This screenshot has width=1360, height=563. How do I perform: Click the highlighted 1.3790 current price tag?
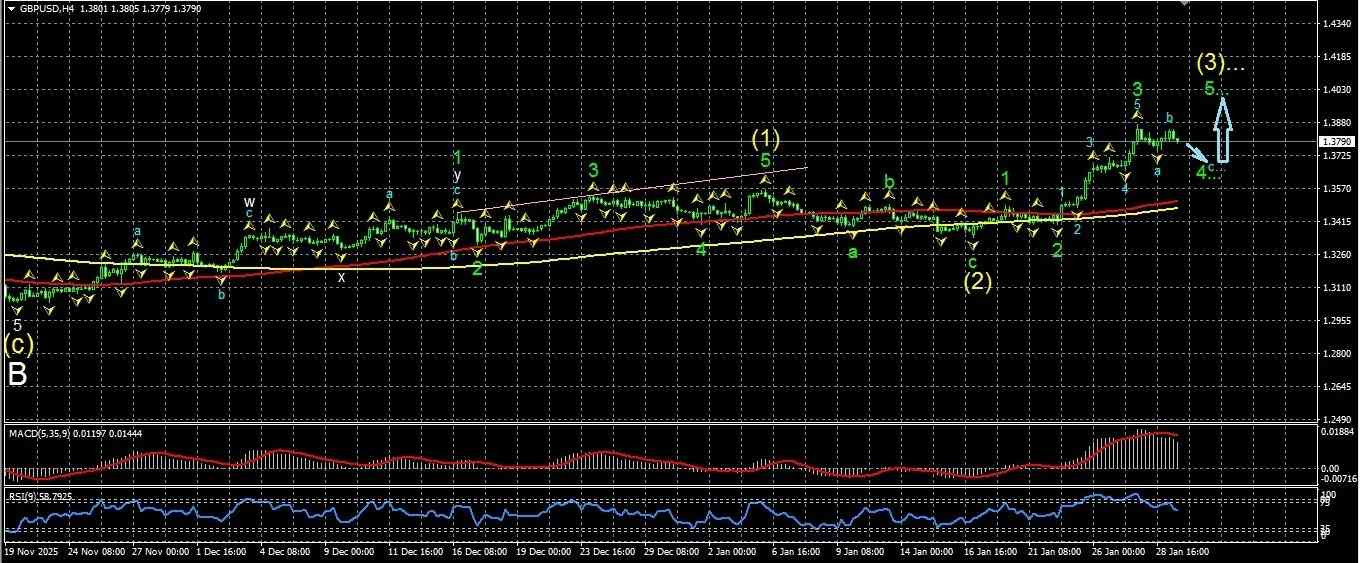1337,141
